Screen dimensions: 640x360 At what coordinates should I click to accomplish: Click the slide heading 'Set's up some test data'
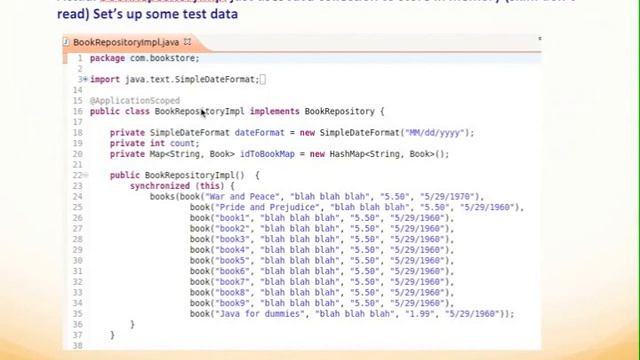(x=165, y=14)
